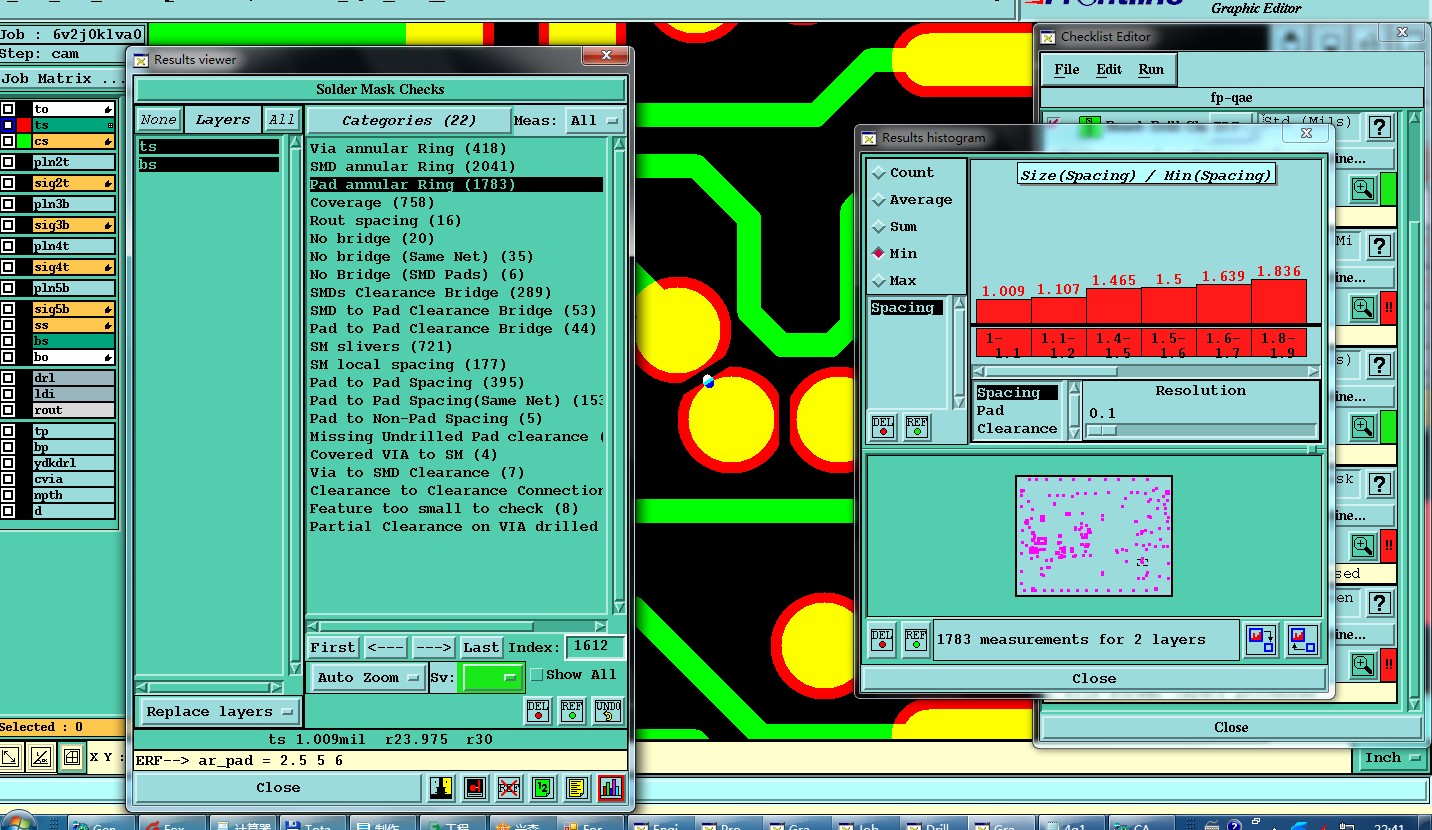
Task: Select 'SM slivers (721)' category
Action: pos(381,347)
